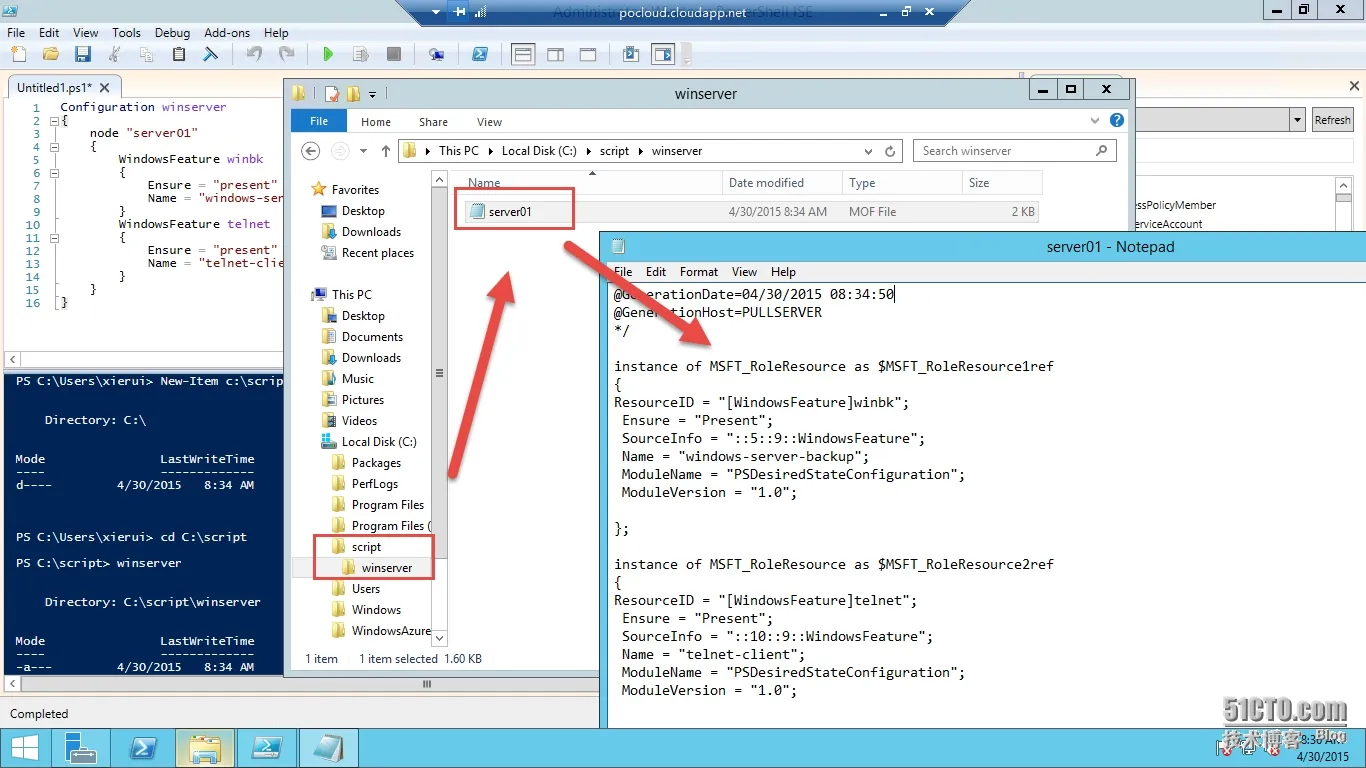Screen dimensions: 1366x768
Task: Show script pane on the right icon
Action: (x=555, y=54)
